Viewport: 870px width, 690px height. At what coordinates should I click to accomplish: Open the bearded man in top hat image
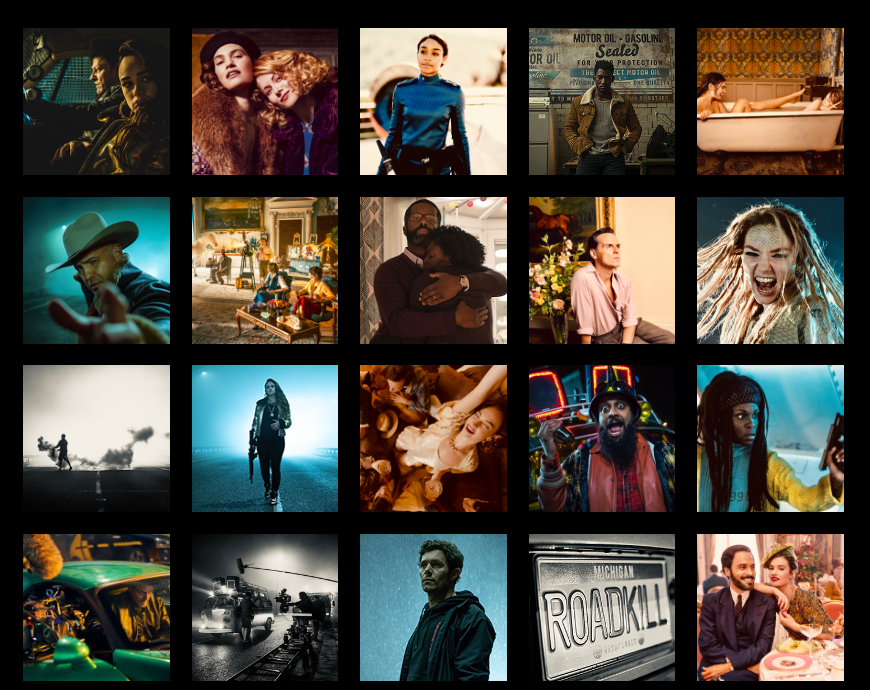pyautogui.click(x=602, y=438)
